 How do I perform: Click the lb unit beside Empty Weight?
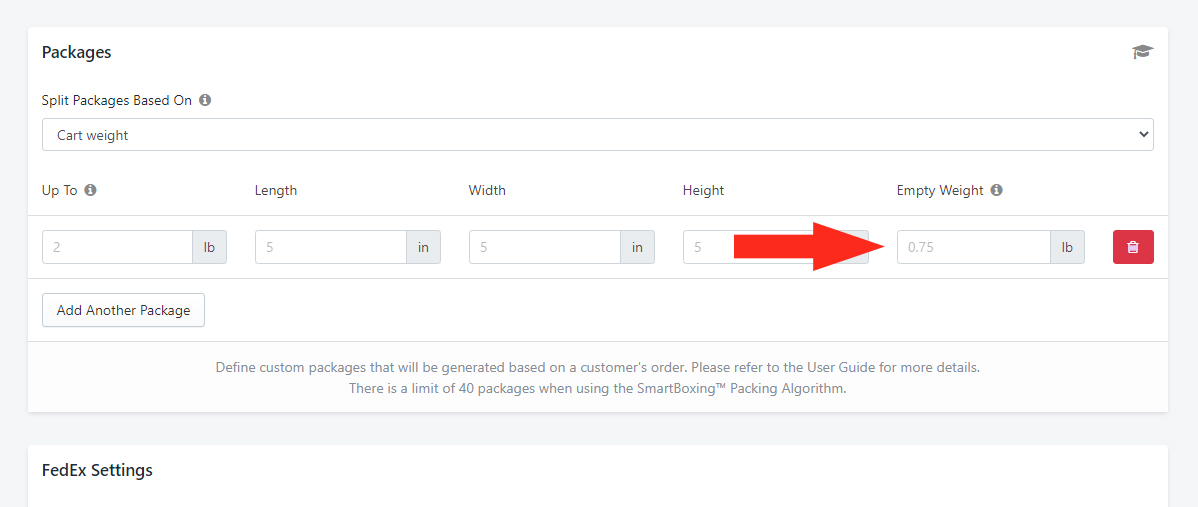(1068, 247)
